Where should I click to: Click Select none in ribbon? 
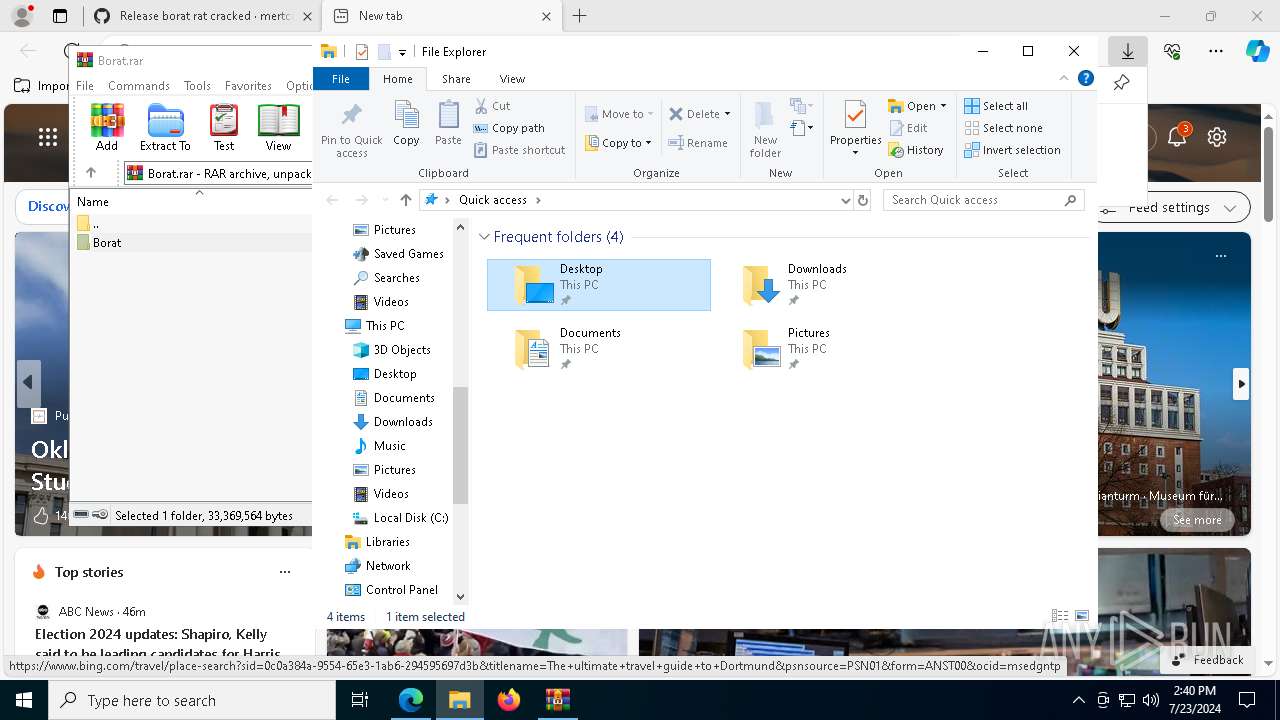[x=1003, y=128]
